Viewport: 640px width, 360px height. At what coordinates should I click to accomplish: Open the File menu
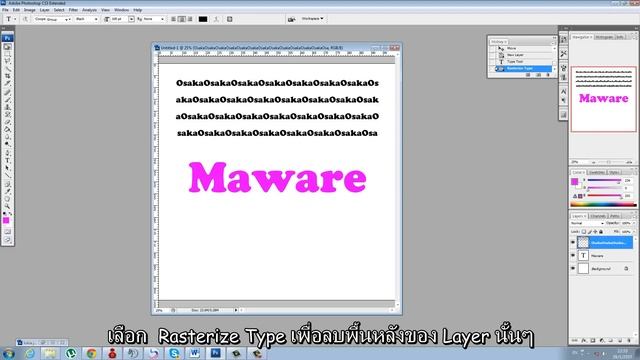[x=5, y=10]
